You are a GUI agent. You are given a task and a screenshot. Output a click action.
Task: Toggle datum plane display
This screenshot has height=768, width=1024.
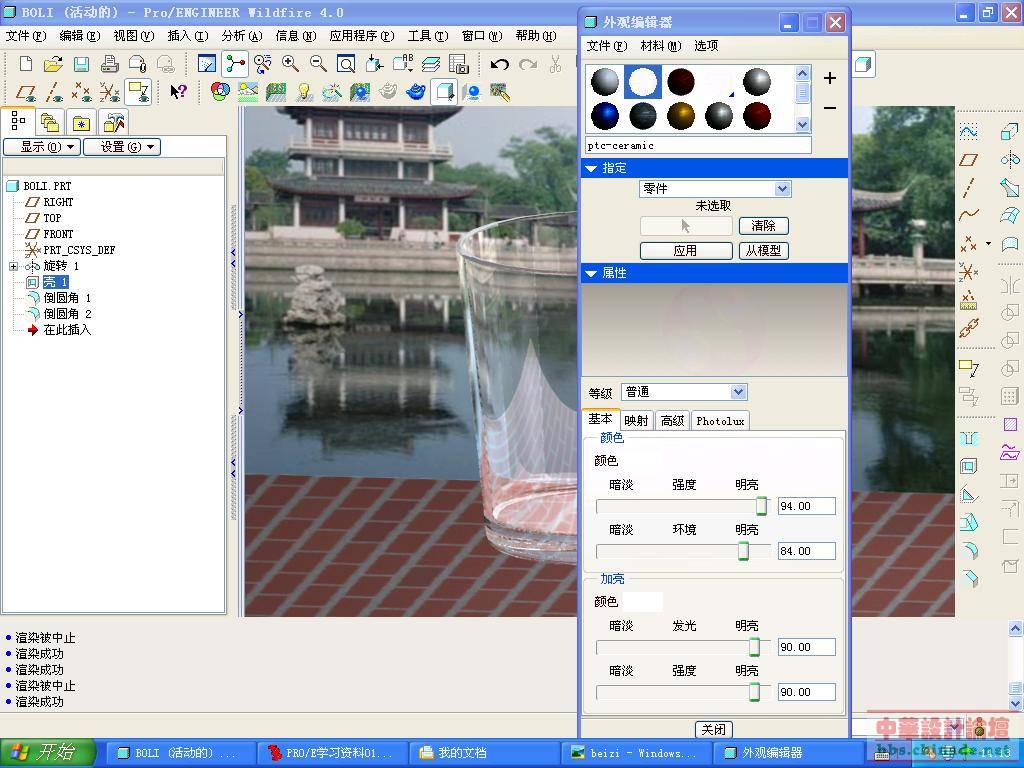27,92
